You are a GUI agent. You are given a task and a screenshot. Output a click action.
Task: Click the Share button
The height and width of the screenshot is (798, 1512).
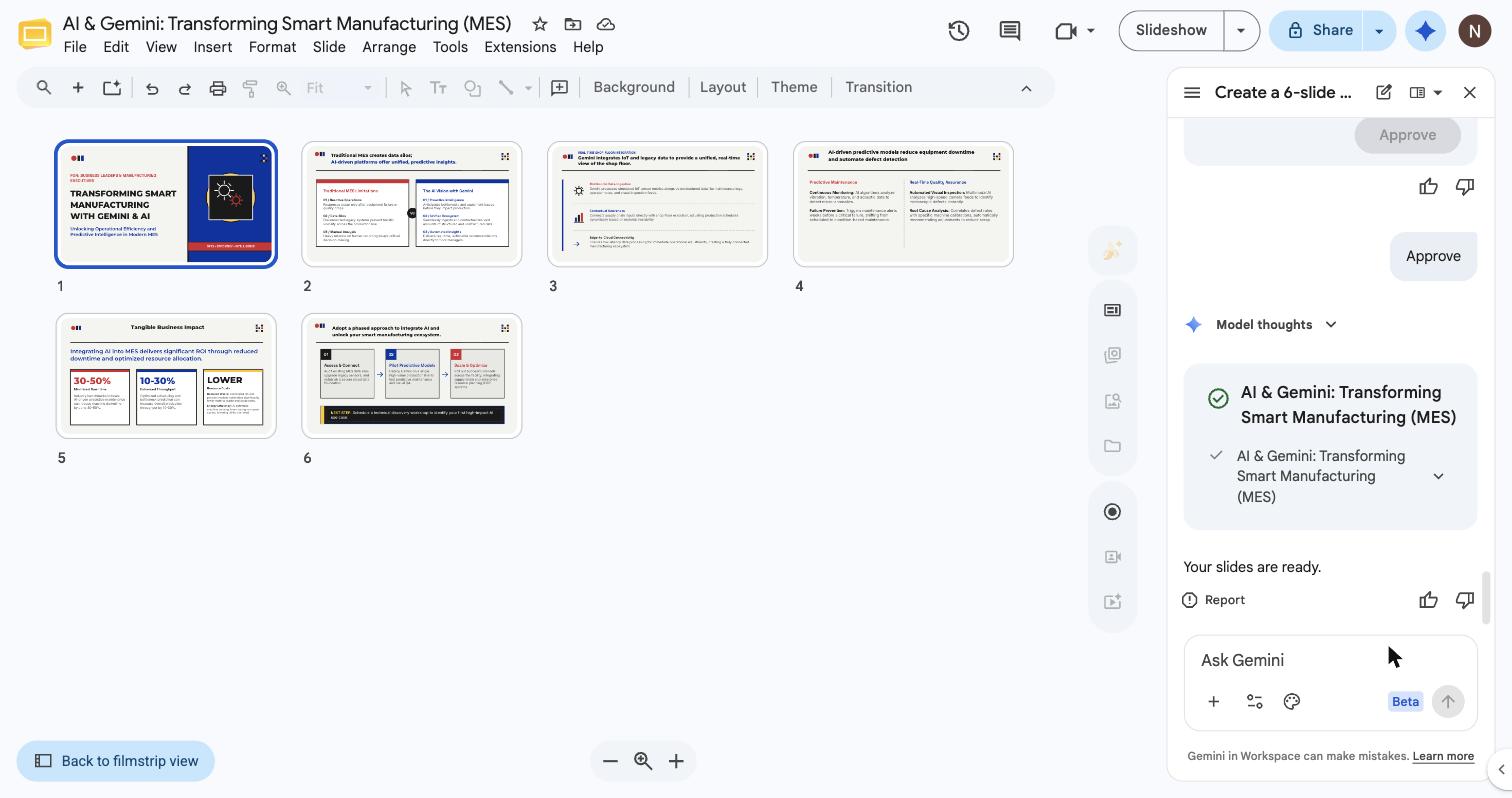[1318, 31]
